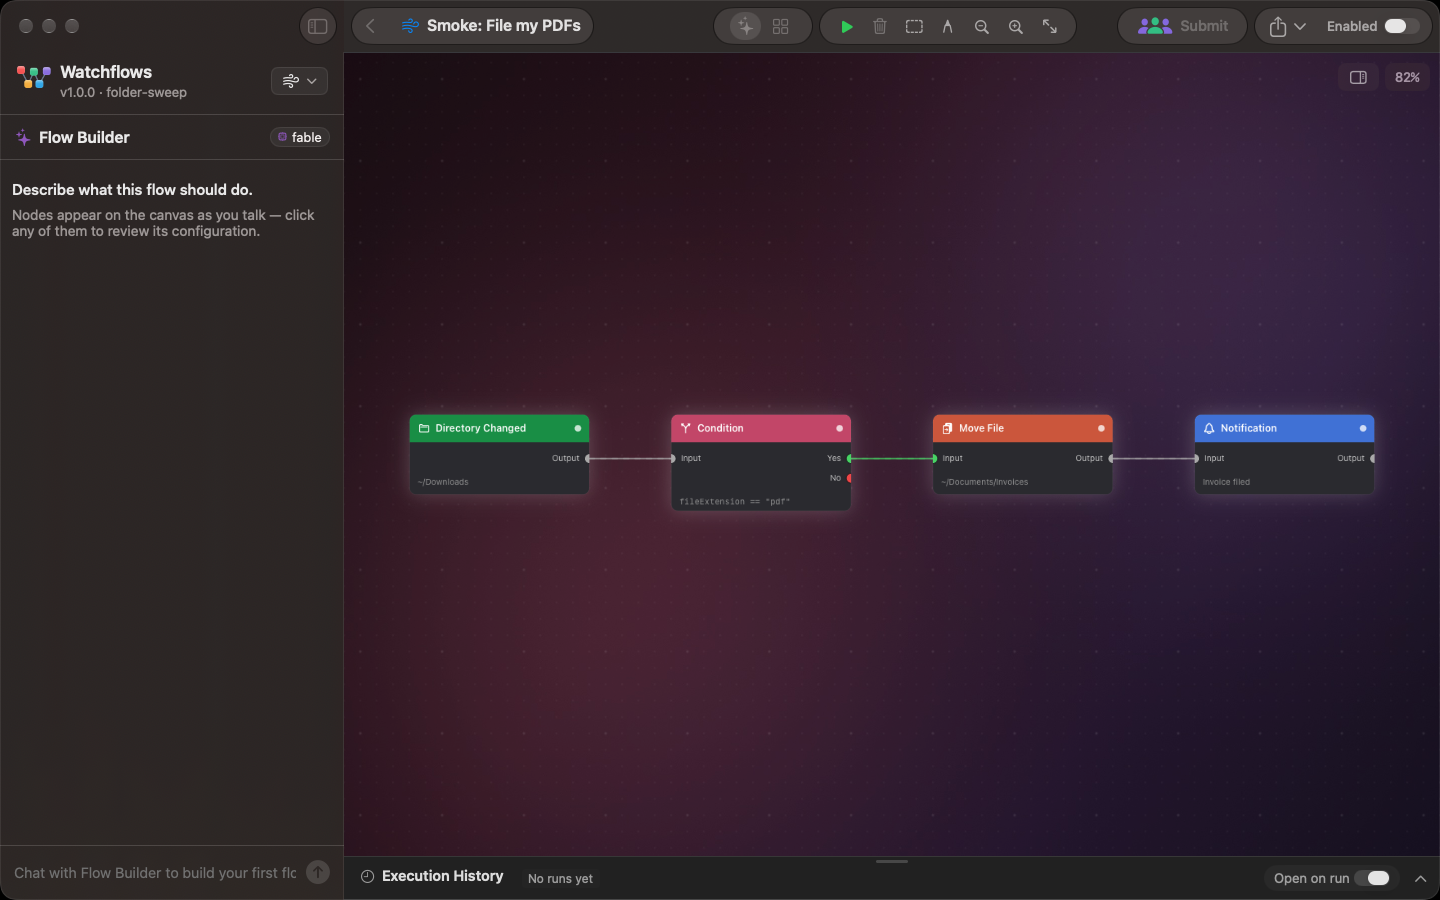Zoom out on the canvas
This screenshot has height=900, width=1440.
[x=982, y=26]
